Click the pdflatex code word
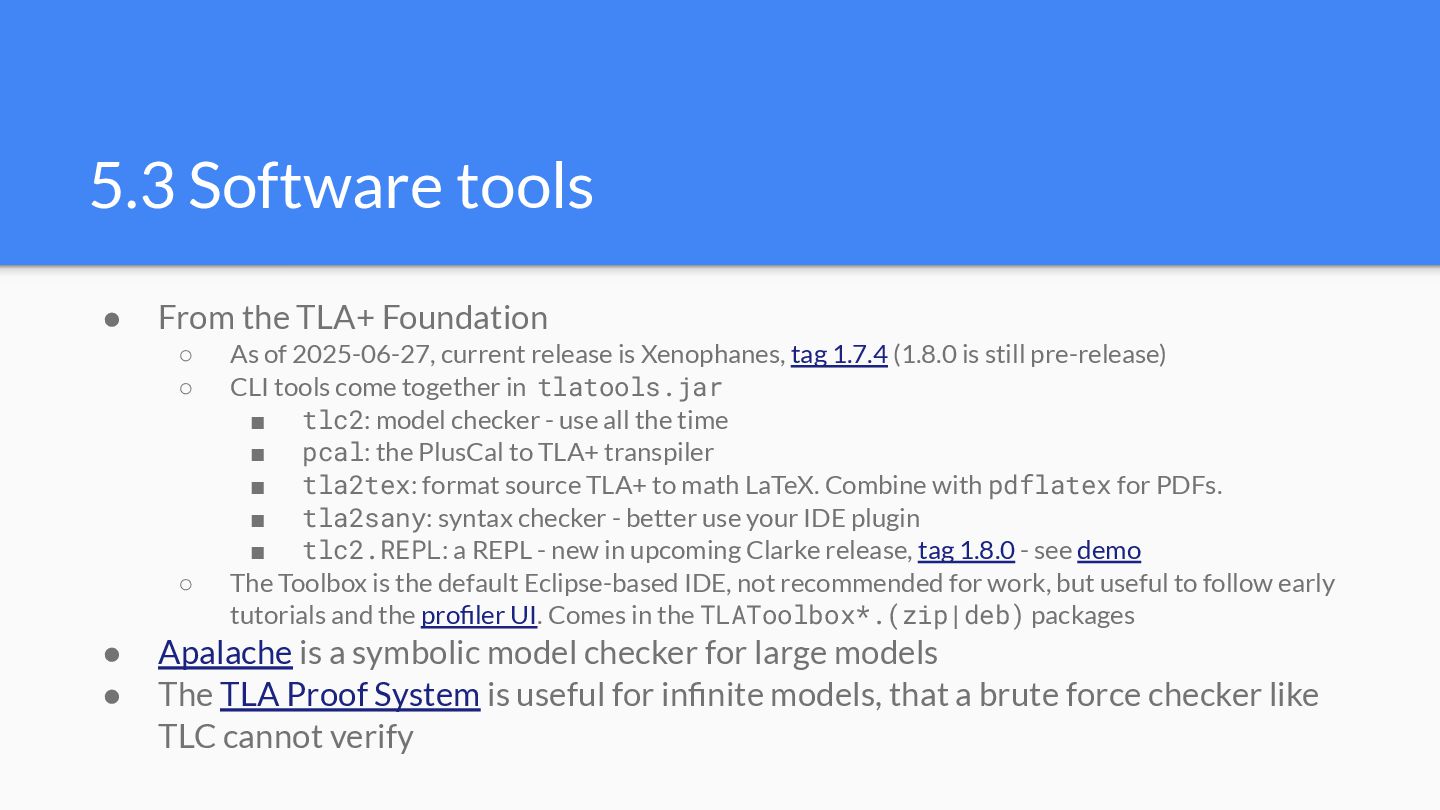The height and width of the screenshot is (810, 1440). point(1049,486)
